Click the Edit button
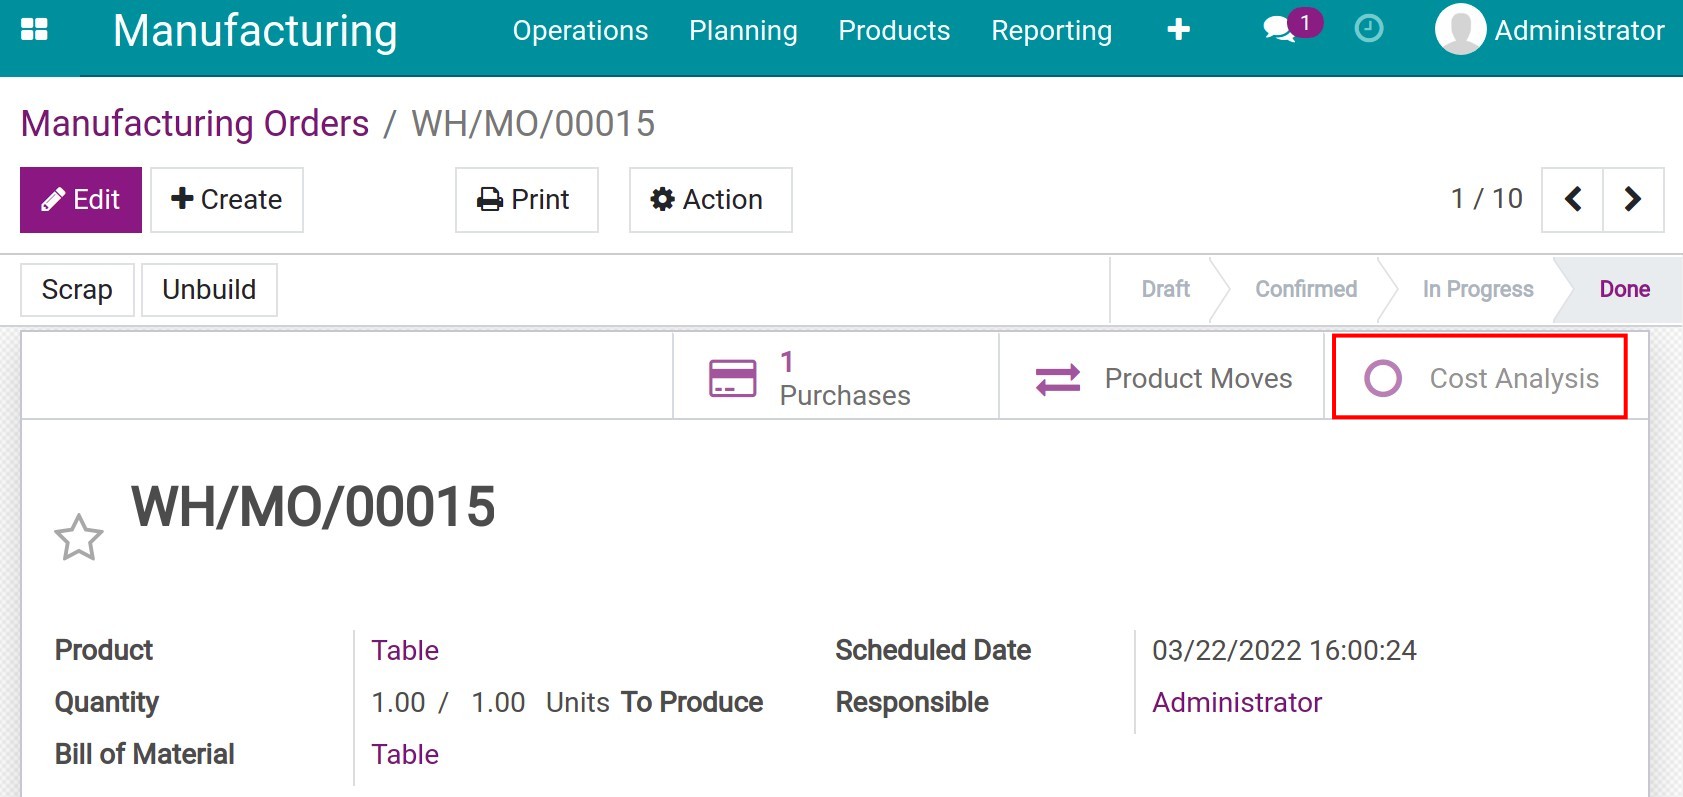This screenshot has width=1683, height=797. tap(81, 200)
